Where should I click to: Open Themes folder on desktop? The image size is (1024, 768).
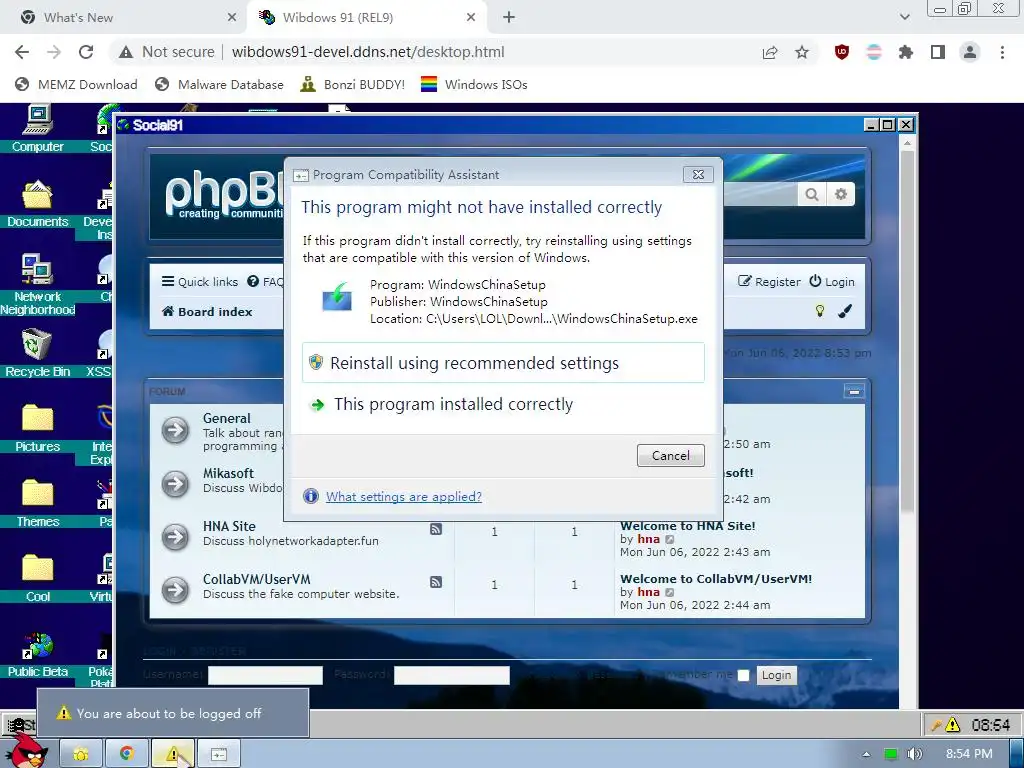[x=38, y=504]
